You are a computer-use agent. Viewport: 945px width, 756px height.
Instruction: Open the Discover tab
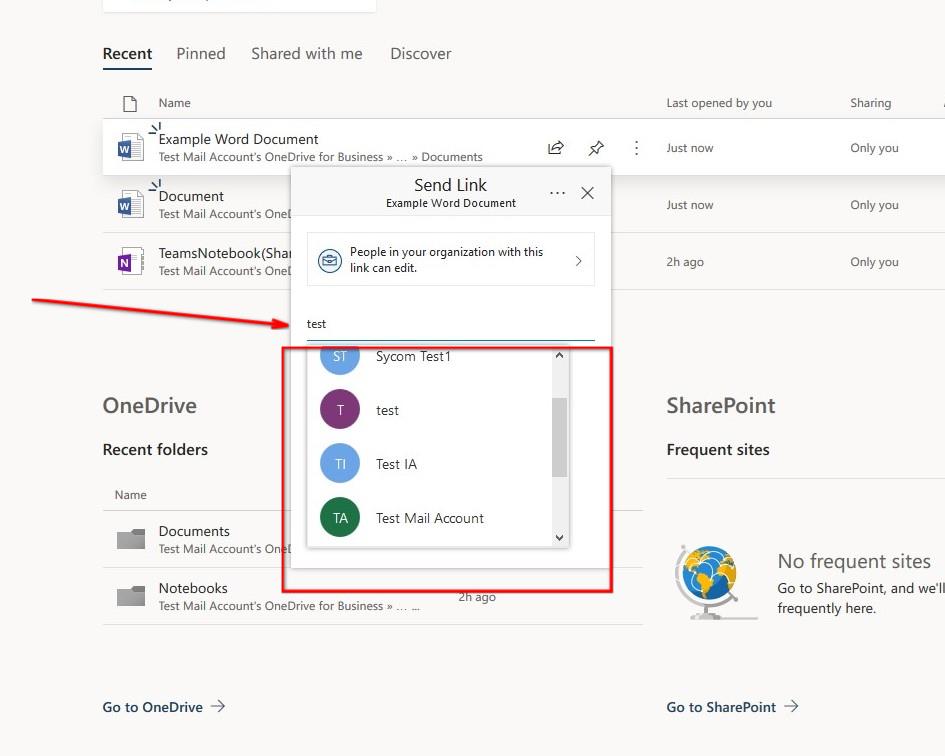tap(421, 54)
